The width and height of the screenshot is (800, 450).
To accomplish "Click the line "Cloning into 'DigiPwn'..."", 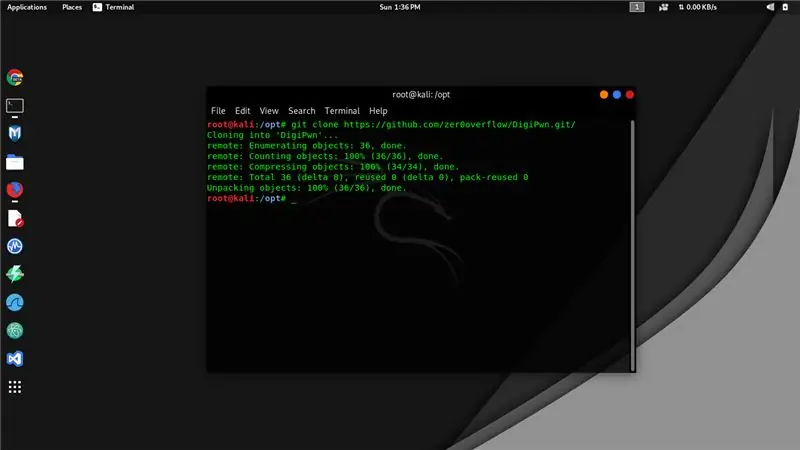I will coord(272,135).
